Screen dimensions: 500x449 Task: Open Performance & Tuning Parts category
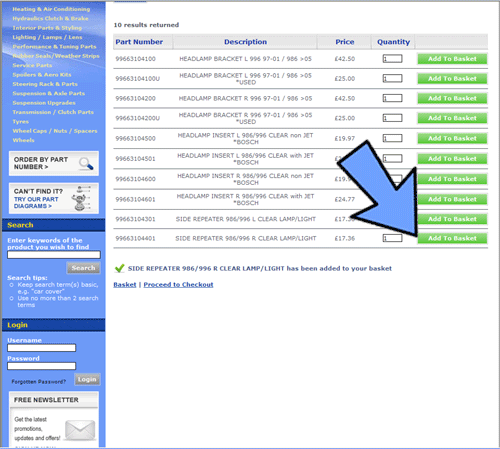pos(54,46)
